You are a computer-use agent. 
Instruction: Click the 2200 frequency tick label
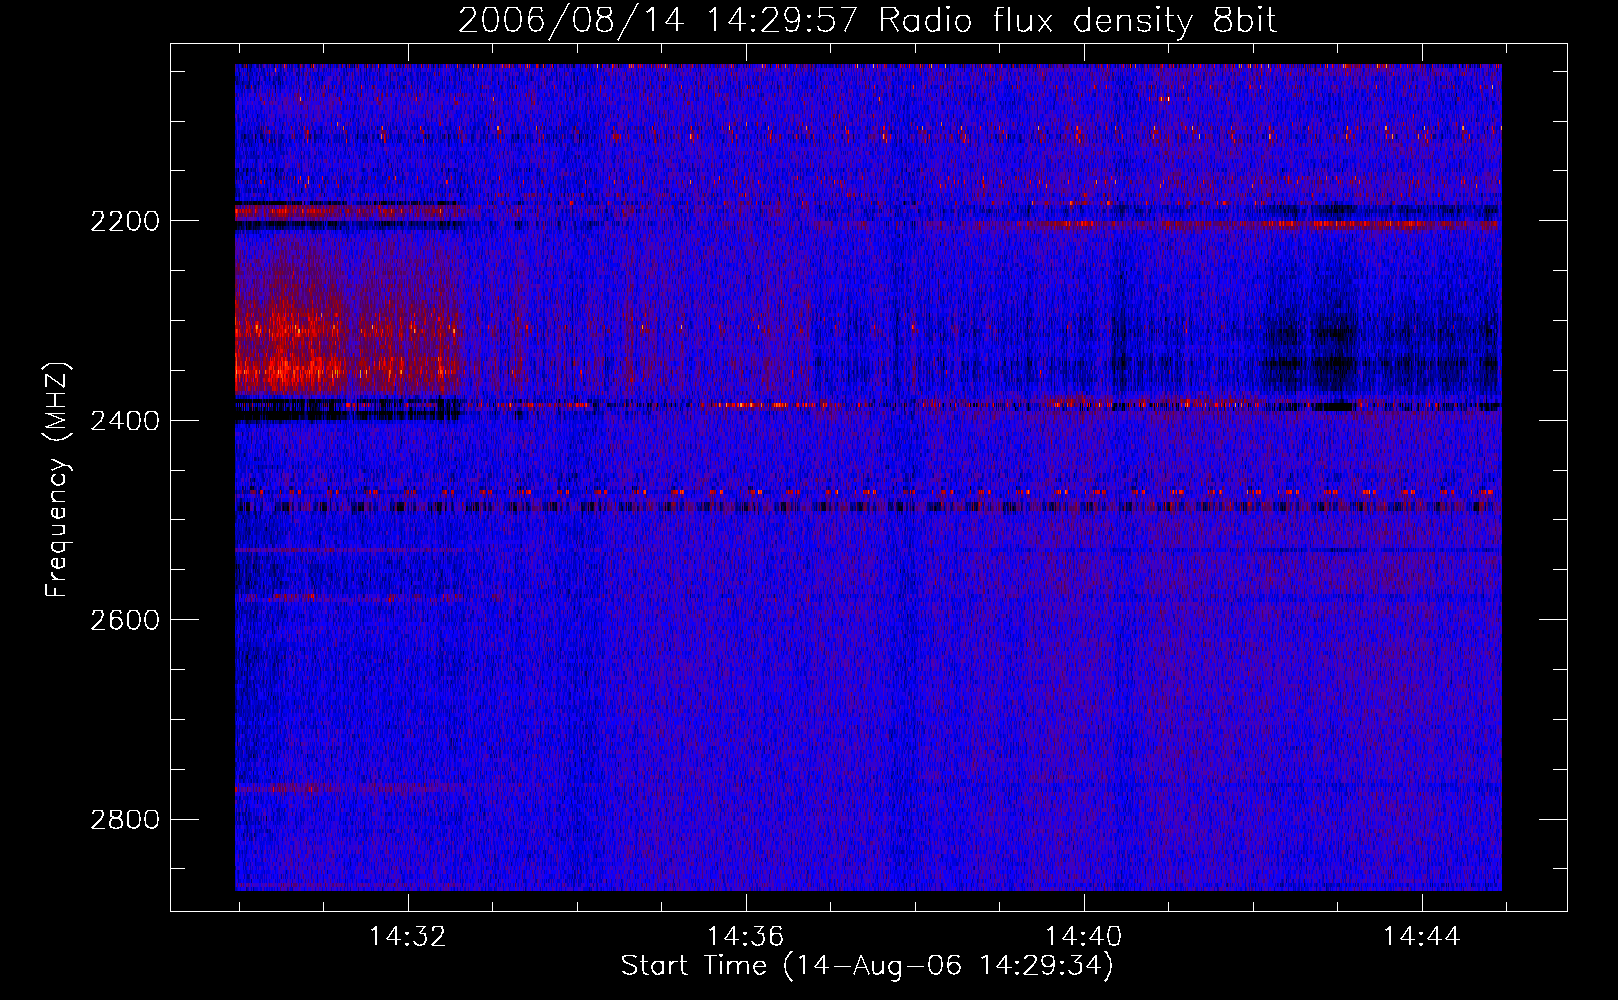pos(125,221)
